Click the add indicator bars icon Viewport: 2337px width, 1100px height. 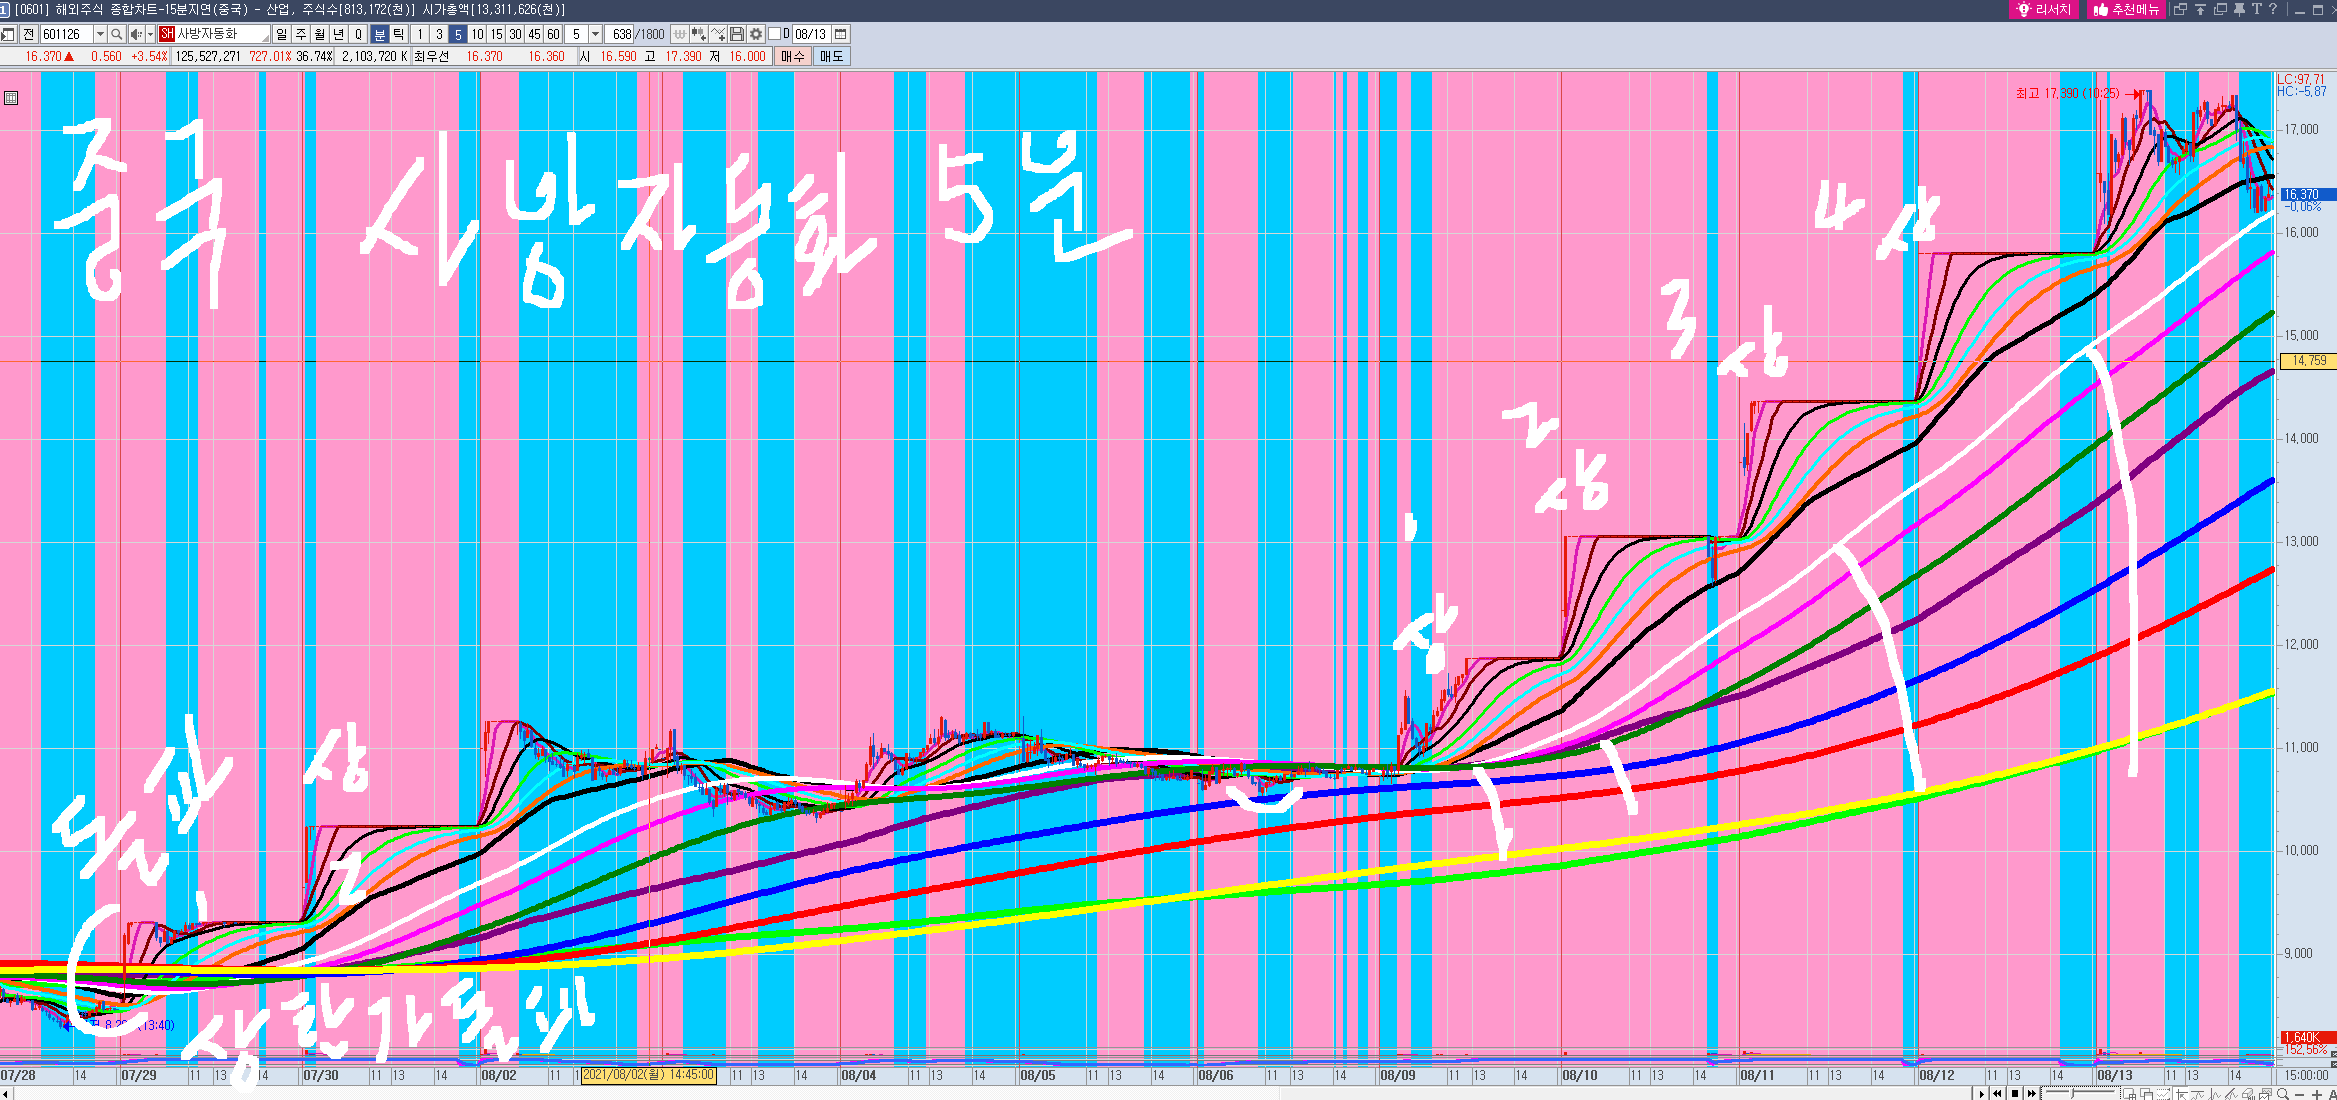[699, 34]
